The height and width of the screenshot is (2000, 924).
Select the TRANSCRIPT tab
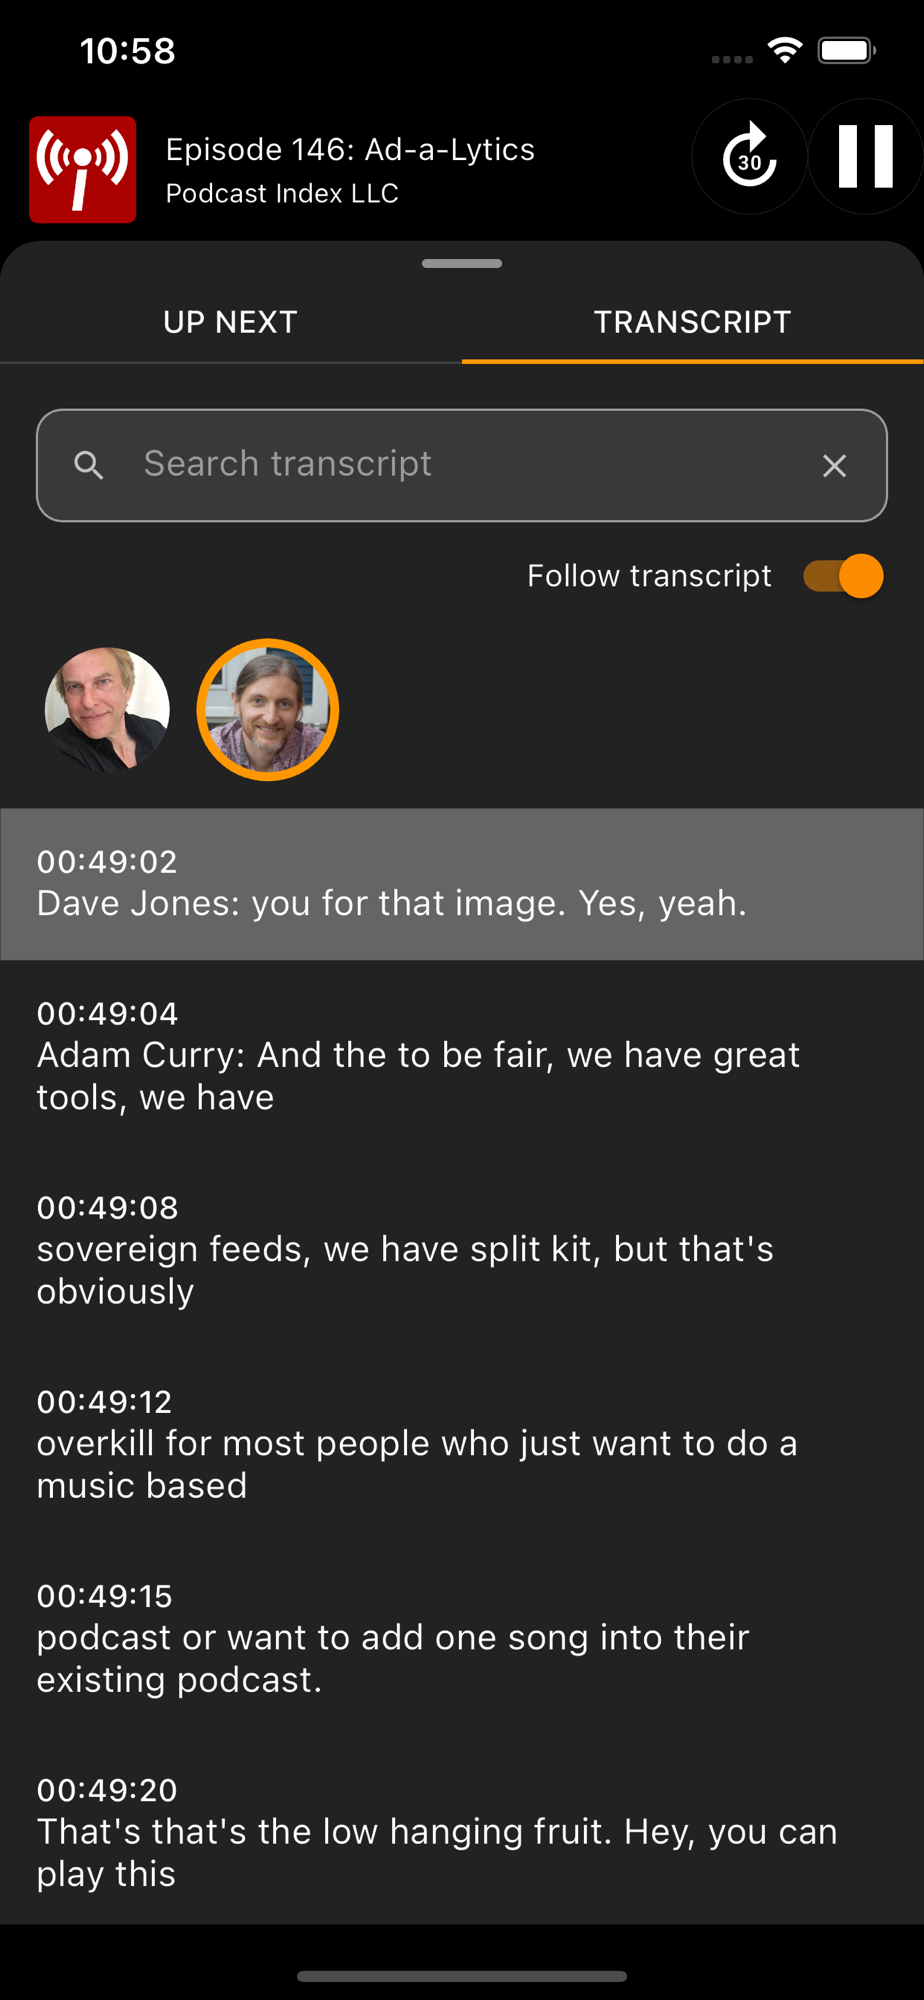[x=693, y=322]
